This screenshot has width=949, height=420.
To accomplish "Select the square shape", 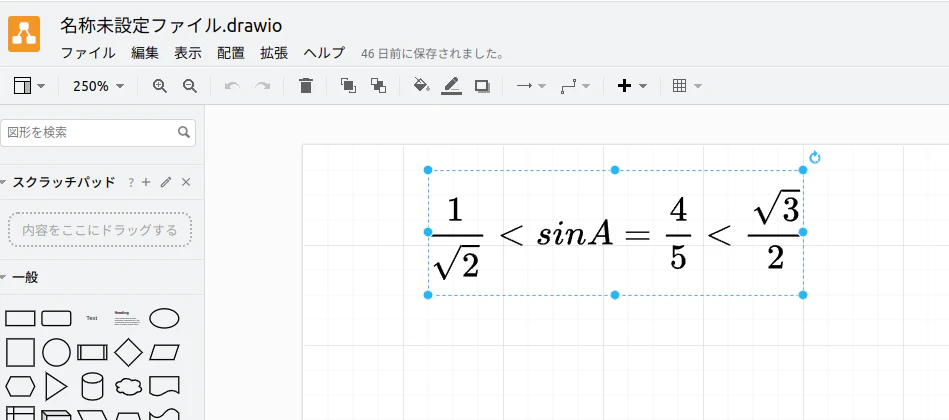I will pos(20,352).
